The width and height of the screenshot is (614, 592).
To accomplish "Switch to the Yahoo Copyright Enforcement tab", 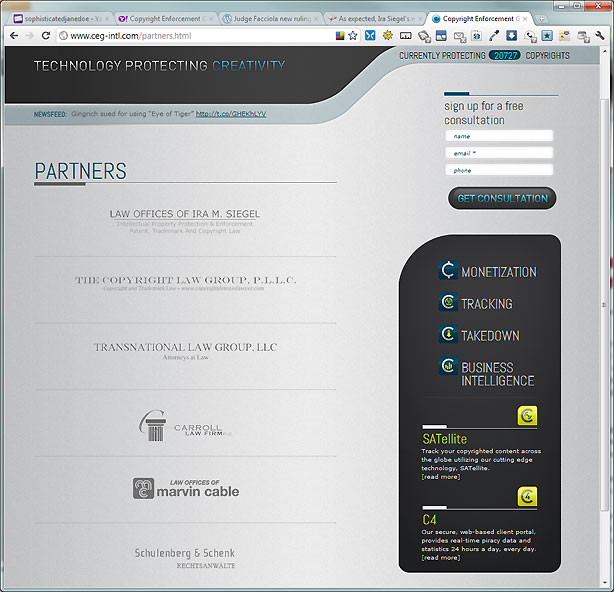I will pos(166,19).
